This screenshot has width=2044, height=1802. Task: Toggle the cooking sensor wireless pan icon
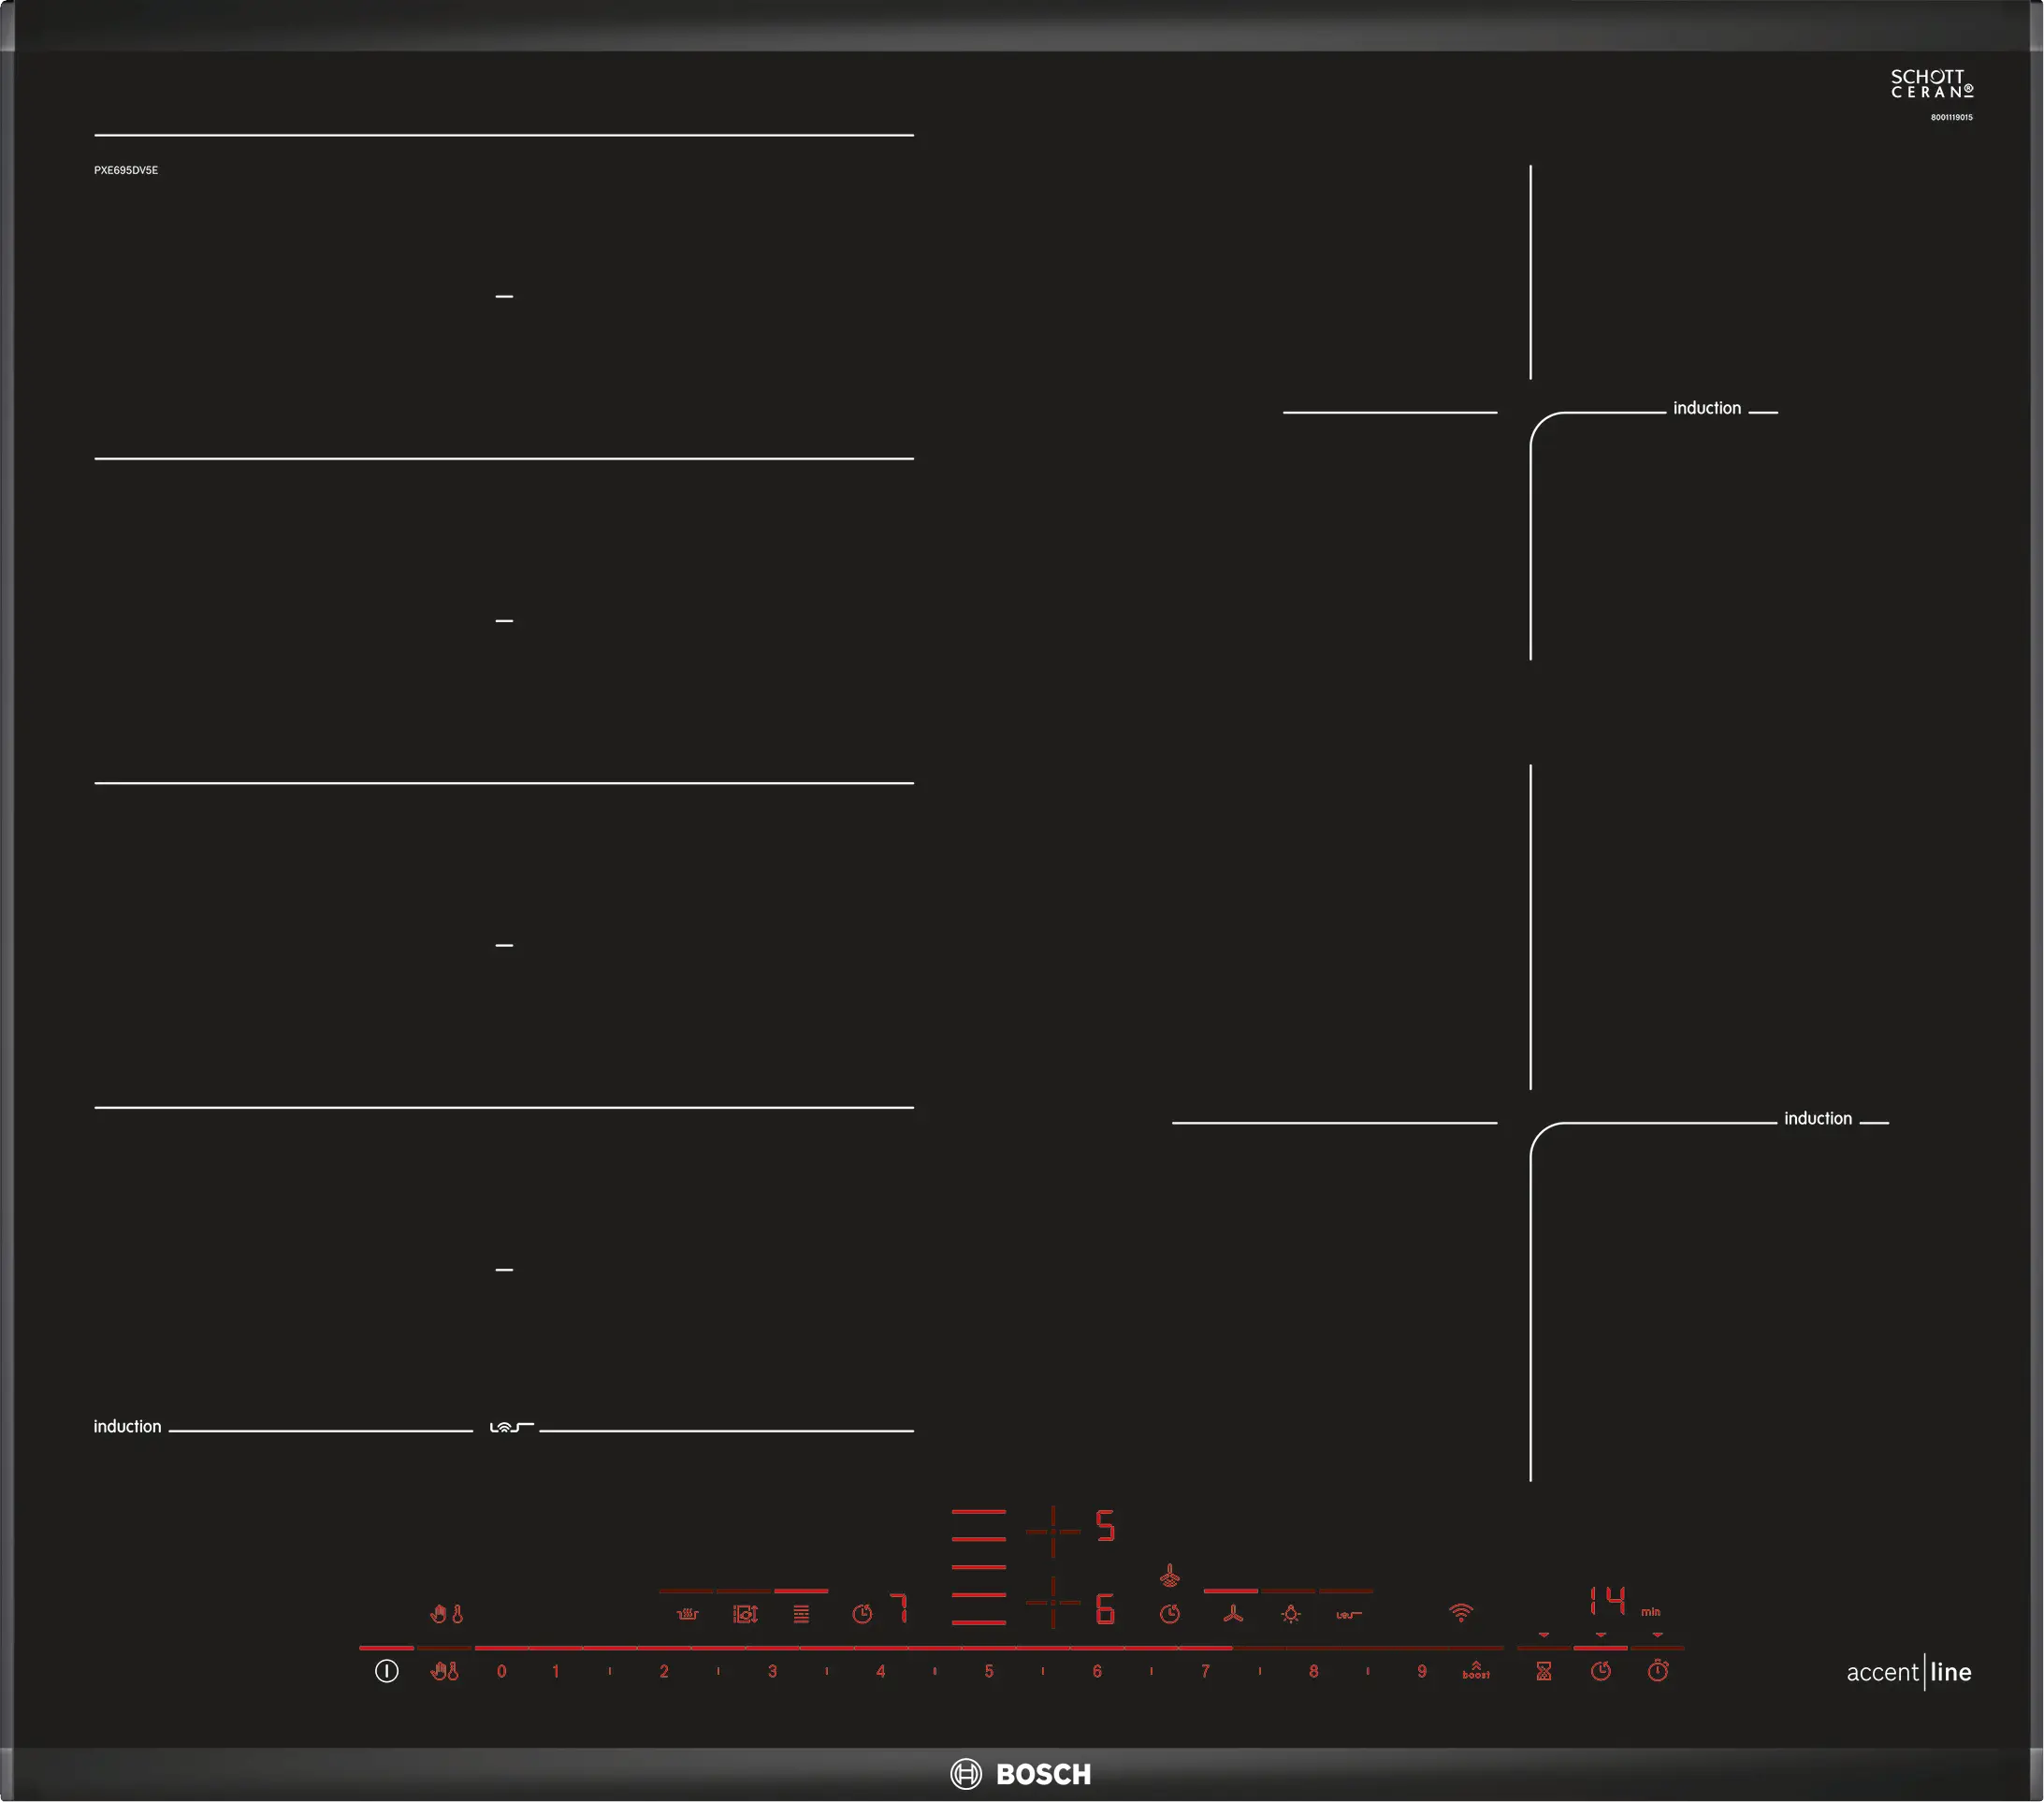[1348, 1614]
